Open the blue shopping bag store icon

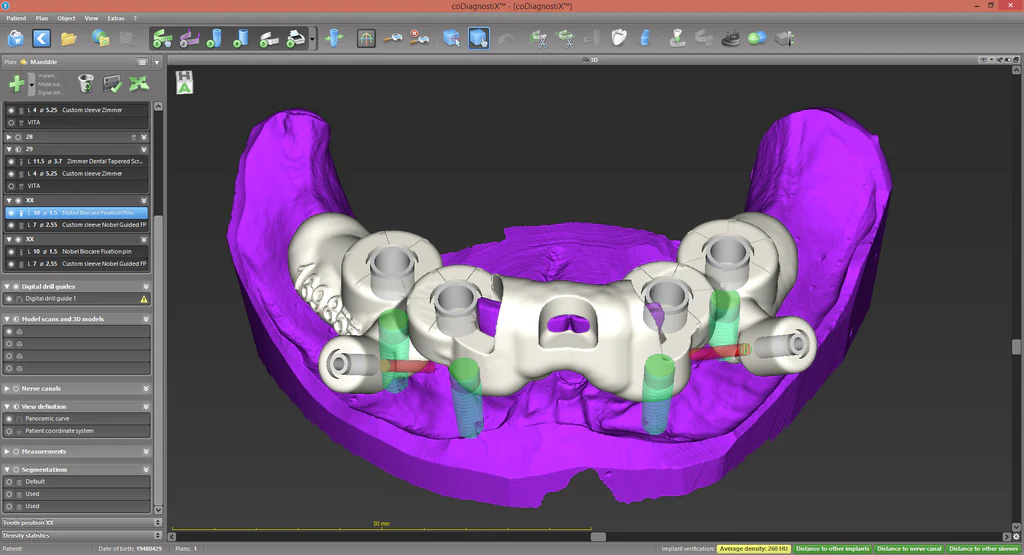click(16, 39)
